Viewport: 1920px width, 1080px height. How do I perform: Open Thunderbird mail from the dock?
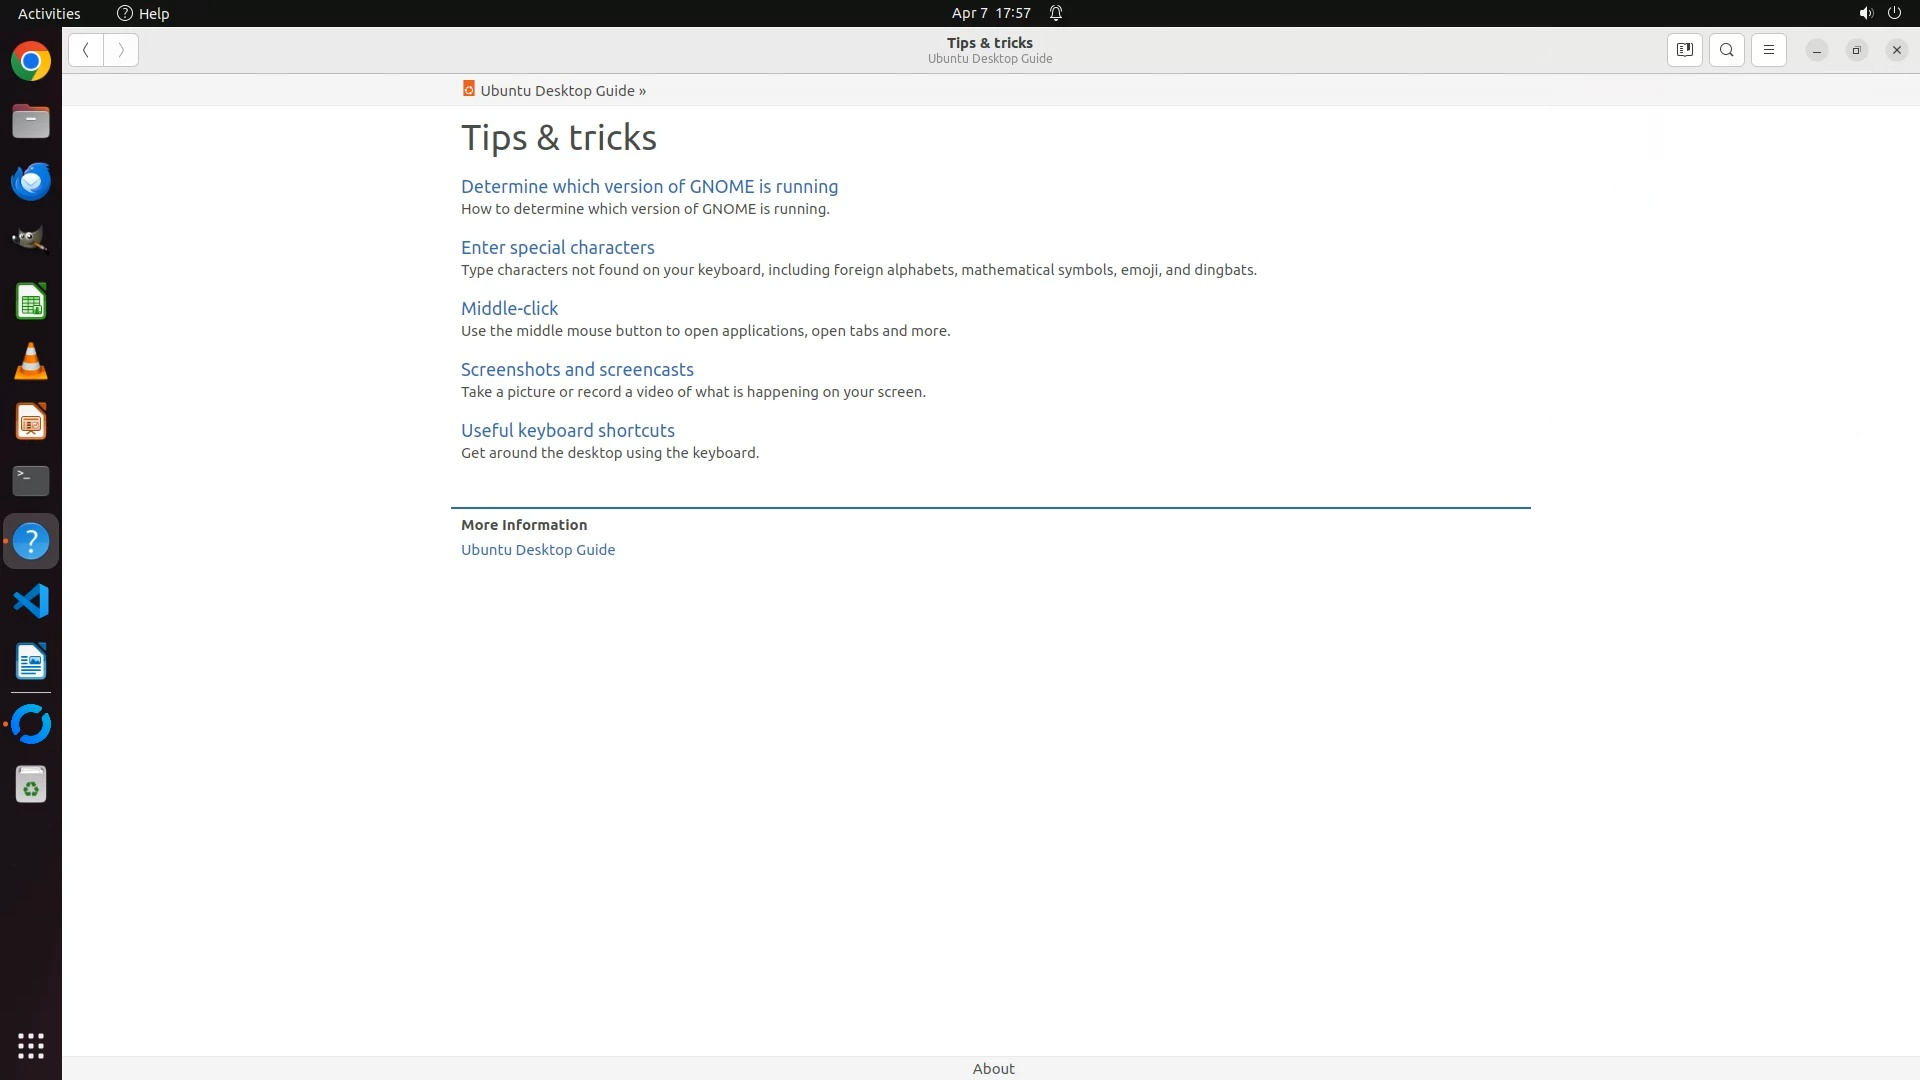(31, 182)
